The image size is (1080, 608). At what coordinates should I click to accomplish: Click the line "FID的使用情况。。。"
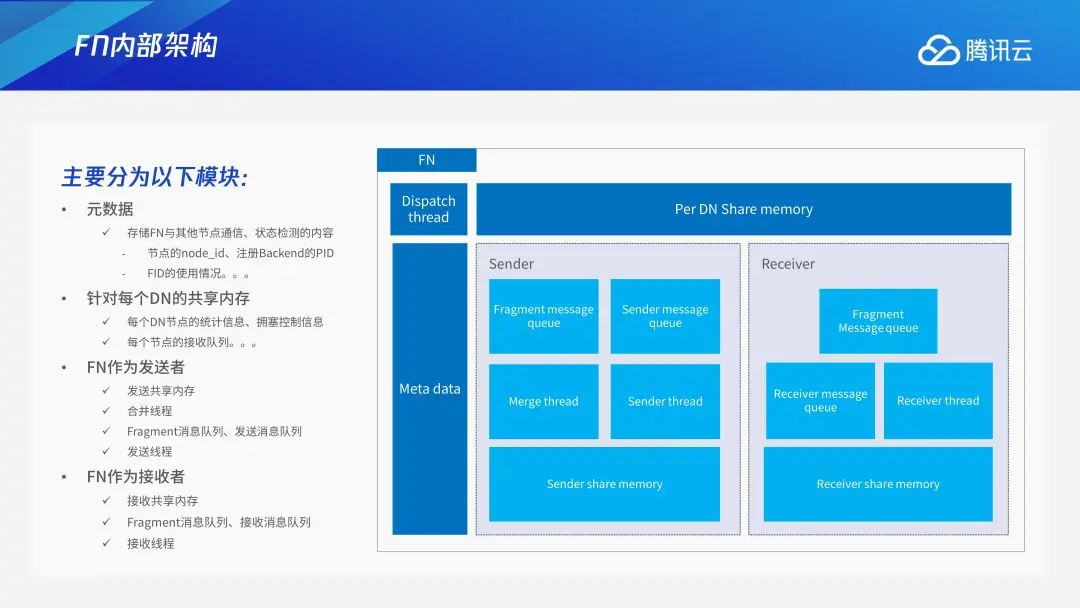tap(198, 273)
